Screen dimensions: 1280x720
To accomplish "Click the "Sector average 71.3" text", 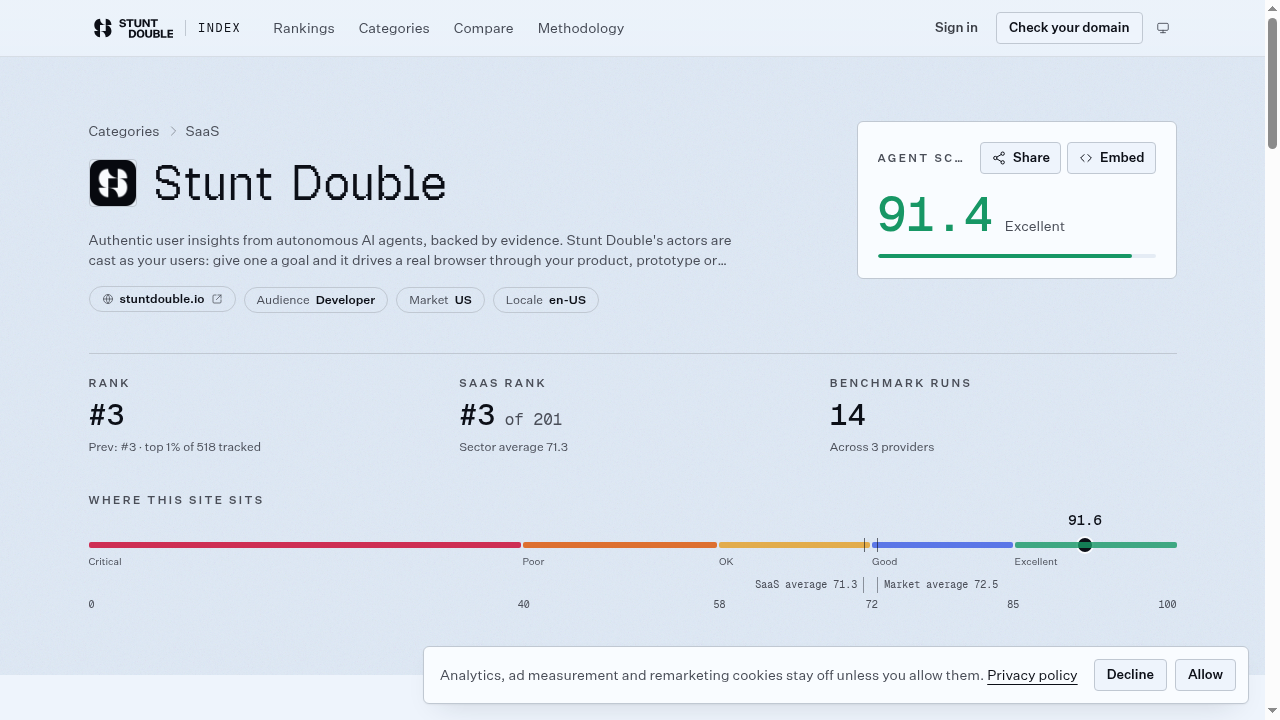I will coord(514,447).
